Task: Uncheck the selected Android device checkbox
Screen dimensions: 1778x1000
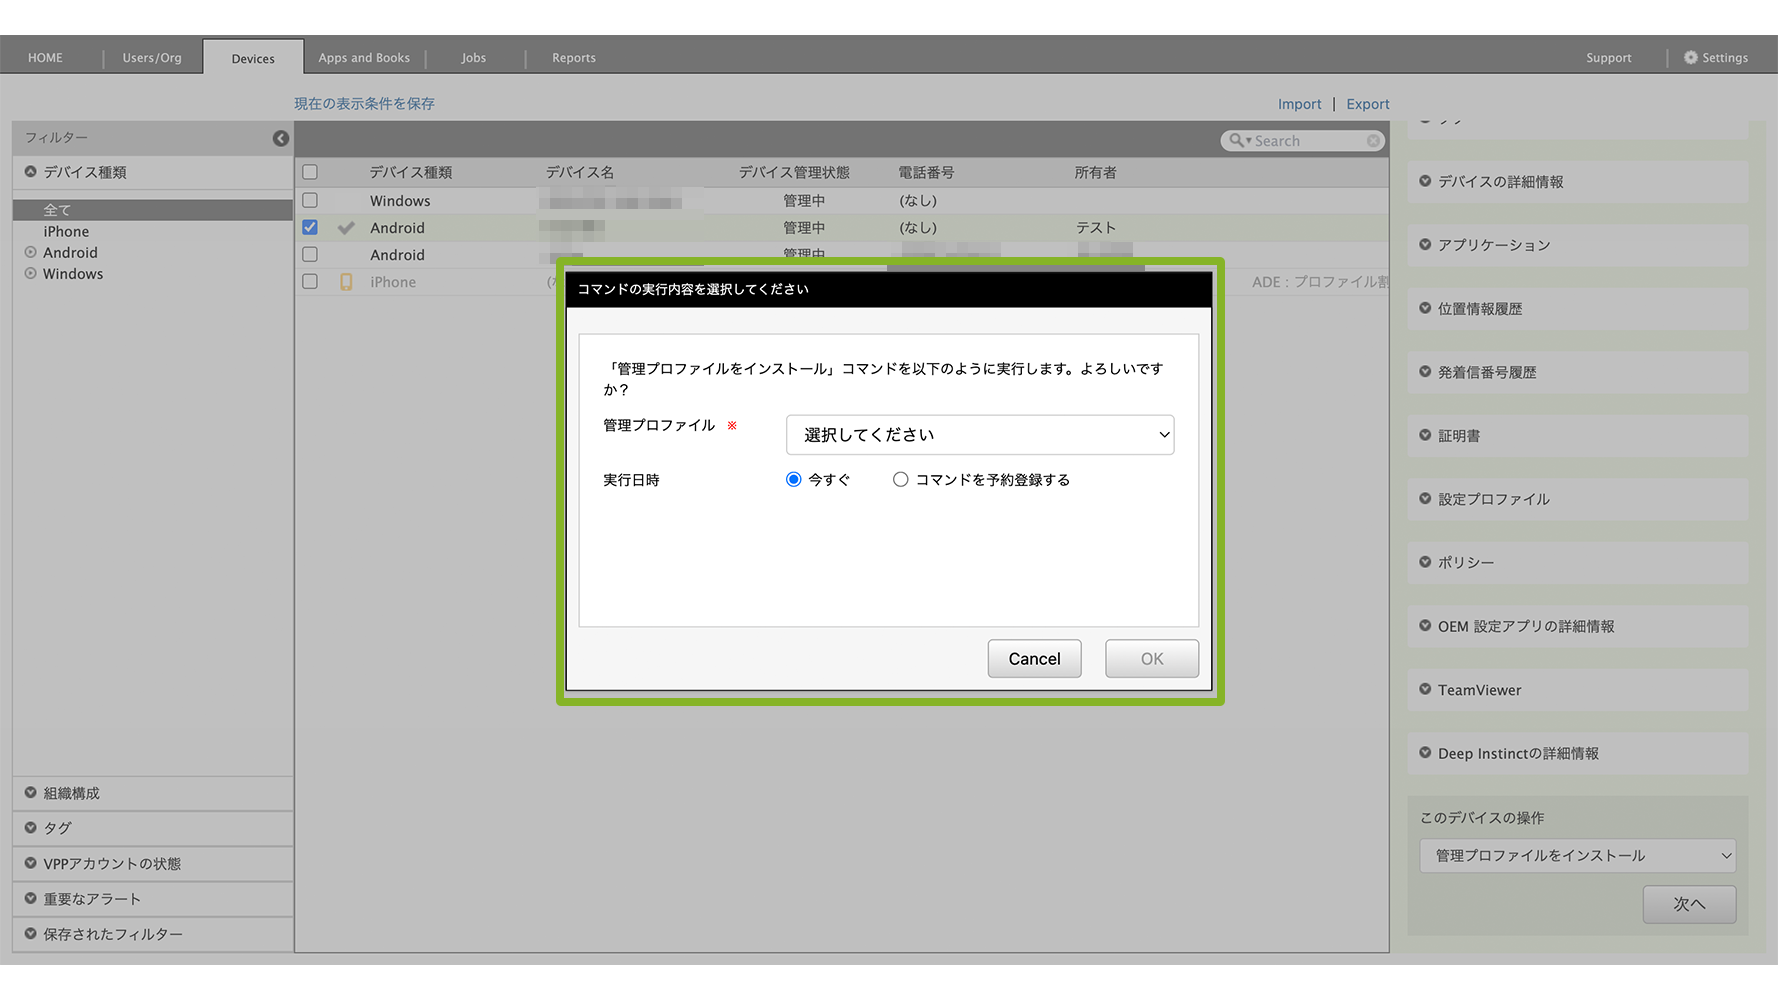Action: click(x=310, y=227)
